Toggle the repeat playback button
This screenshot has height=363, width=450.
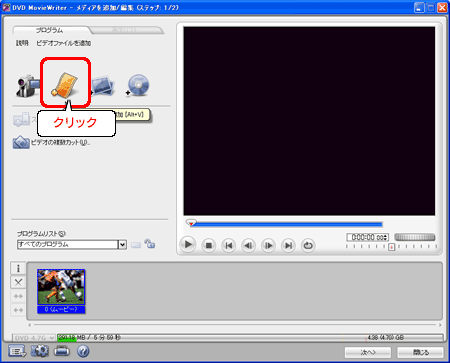pyautogui.click(x=308, y=246)
